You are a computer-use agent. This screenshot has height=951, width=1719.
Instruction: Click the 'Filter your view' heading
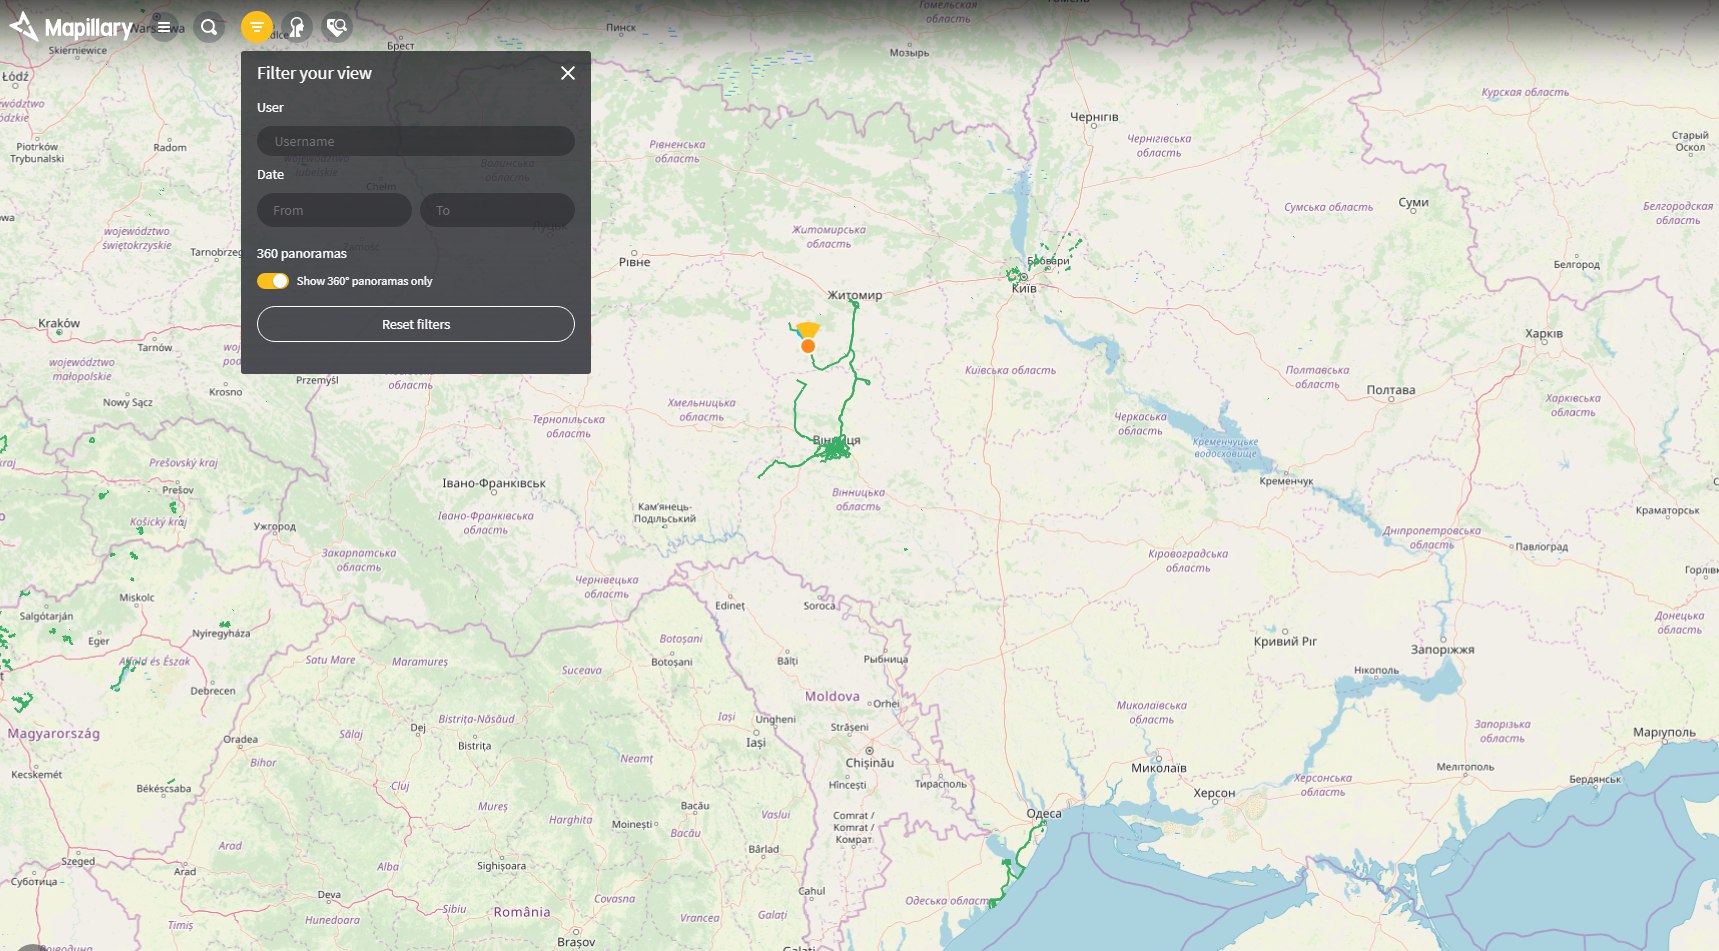pyautogui.click(x=314, y=73)
